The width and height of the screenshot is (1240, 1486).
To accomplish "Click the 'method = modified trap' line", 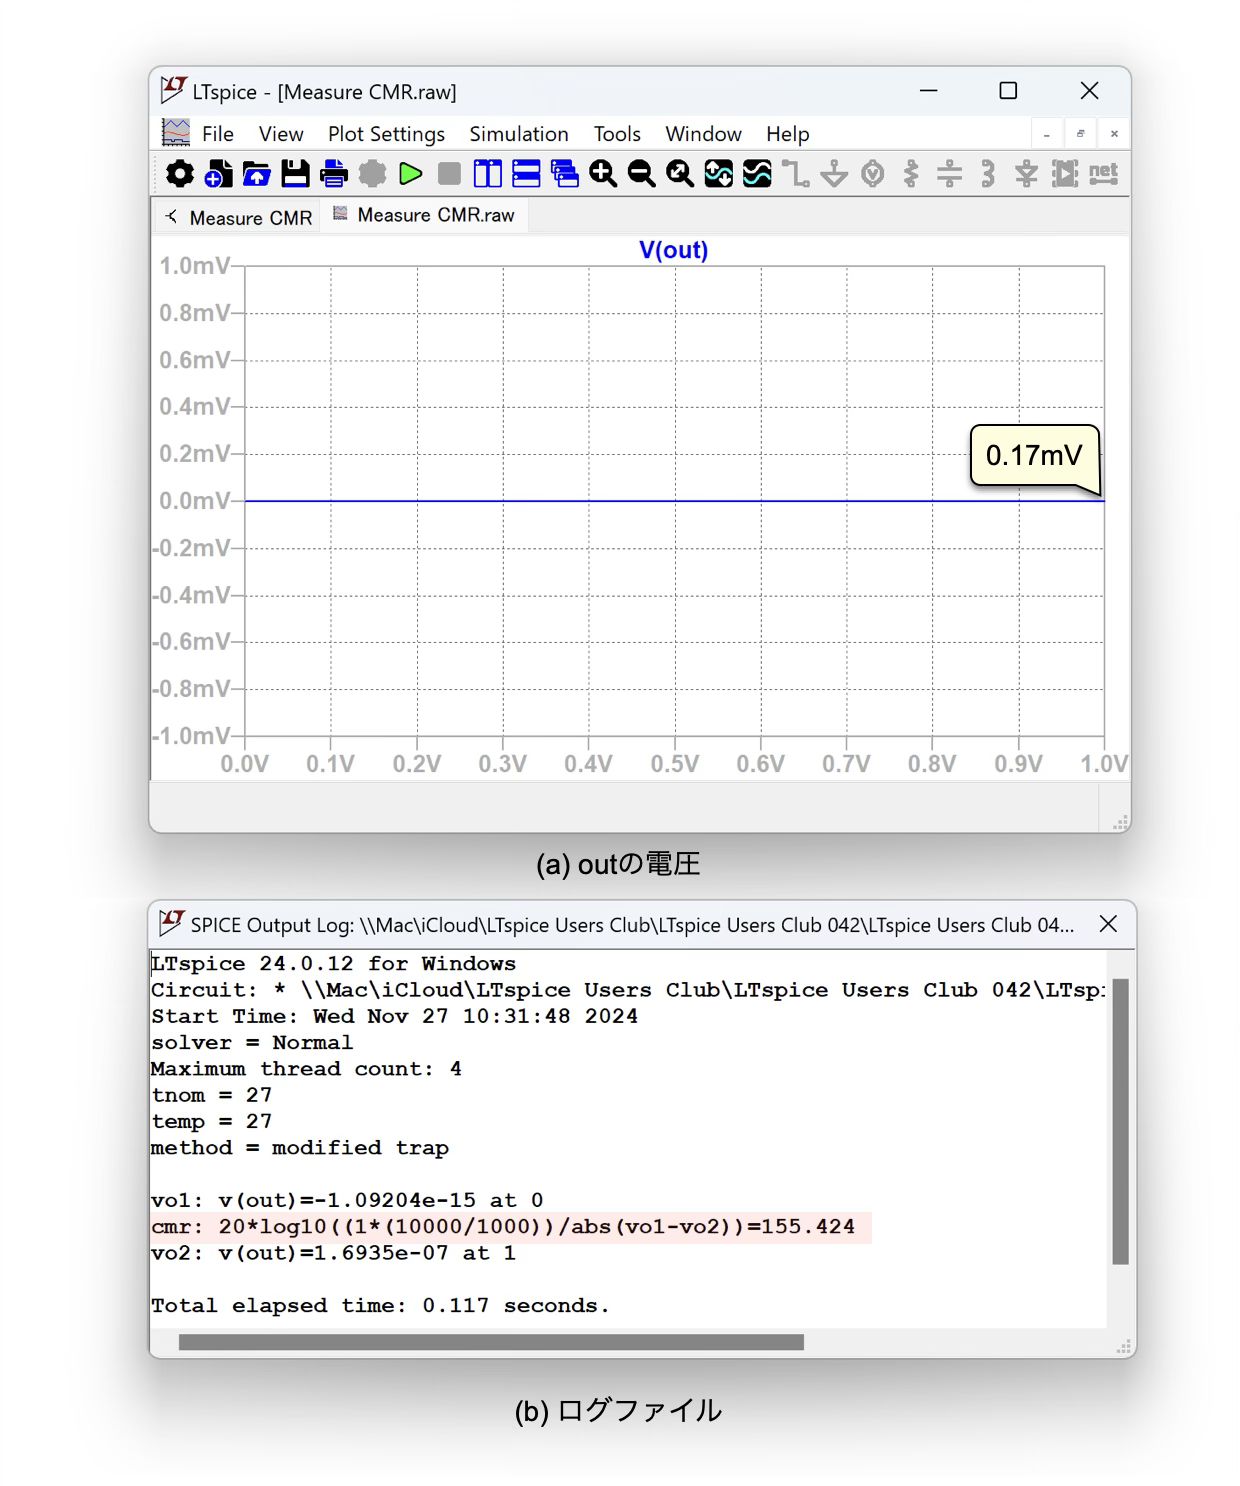I will 300,1148.
